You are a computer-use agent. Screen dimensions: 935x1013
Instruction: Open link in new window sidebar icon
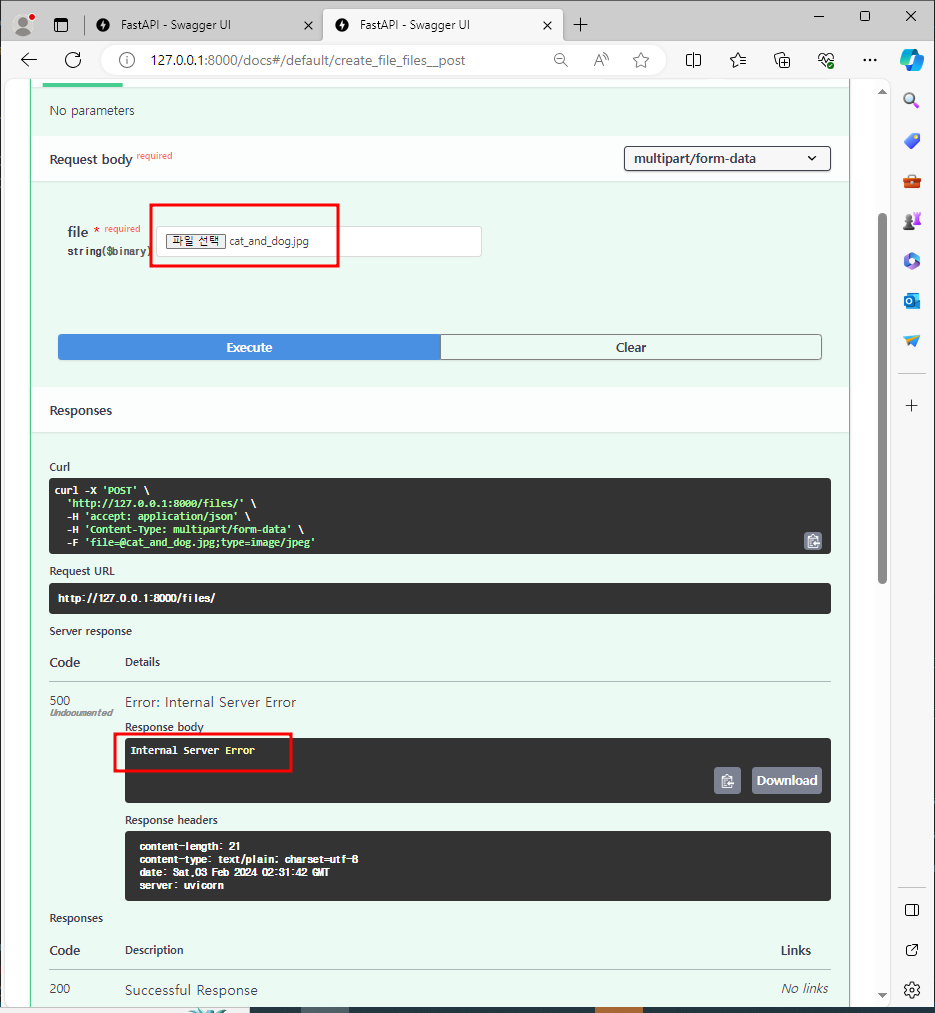pos(912,950)
